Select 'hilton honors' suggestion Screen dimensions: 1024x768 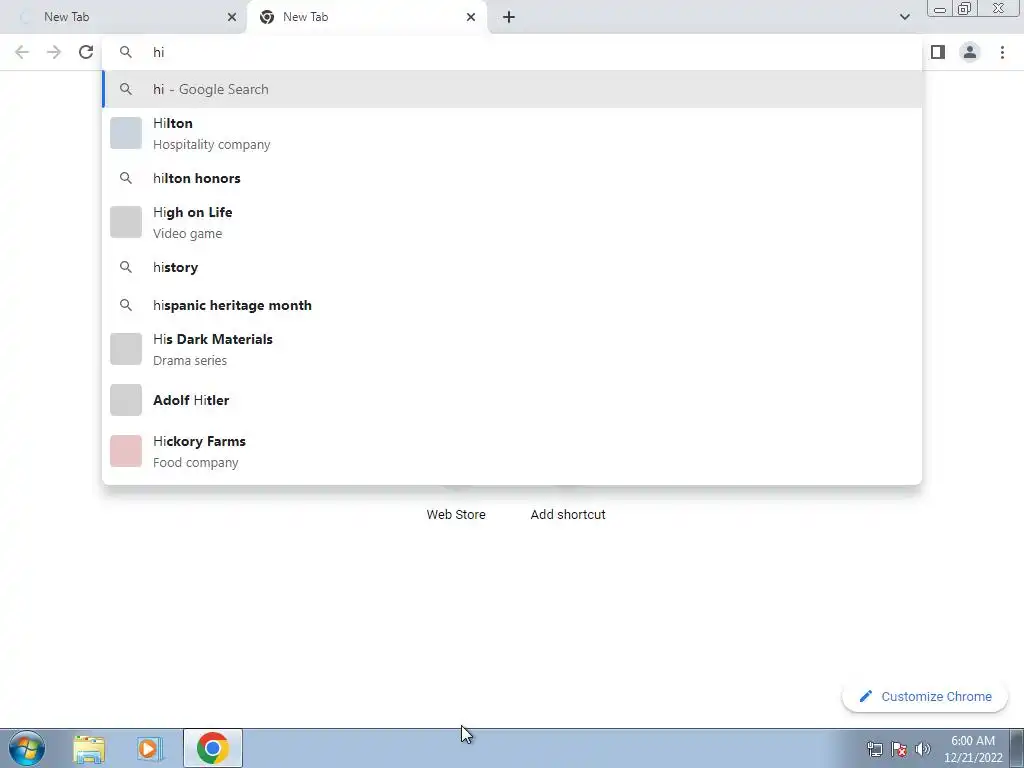(512, 178)
